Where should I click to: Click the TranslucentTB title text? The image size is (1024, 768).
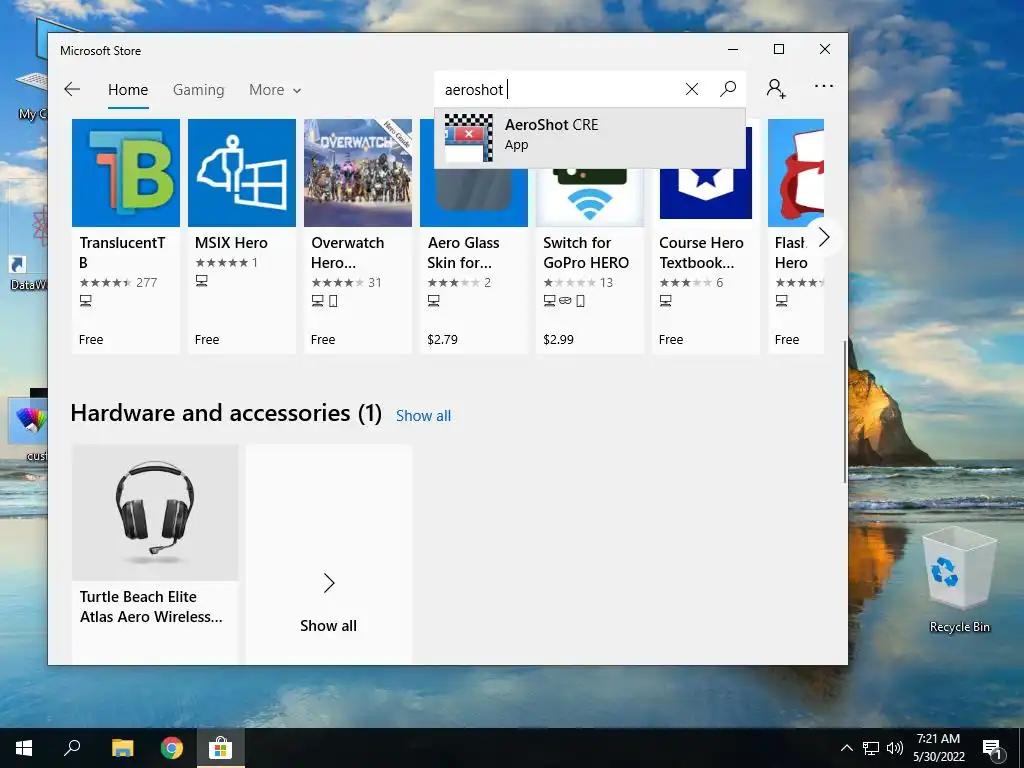pos(122,253)
